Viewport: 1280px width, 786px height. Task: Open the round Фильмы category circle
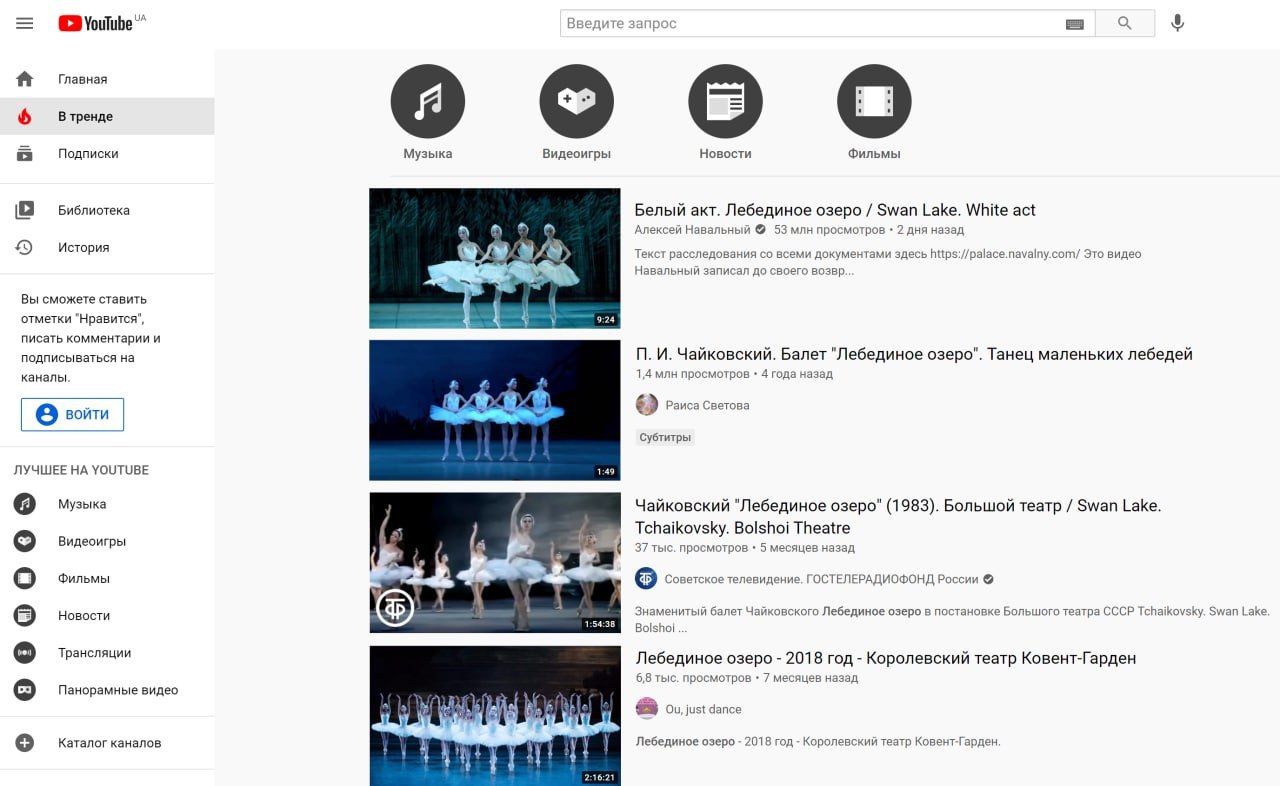[874, 101]
